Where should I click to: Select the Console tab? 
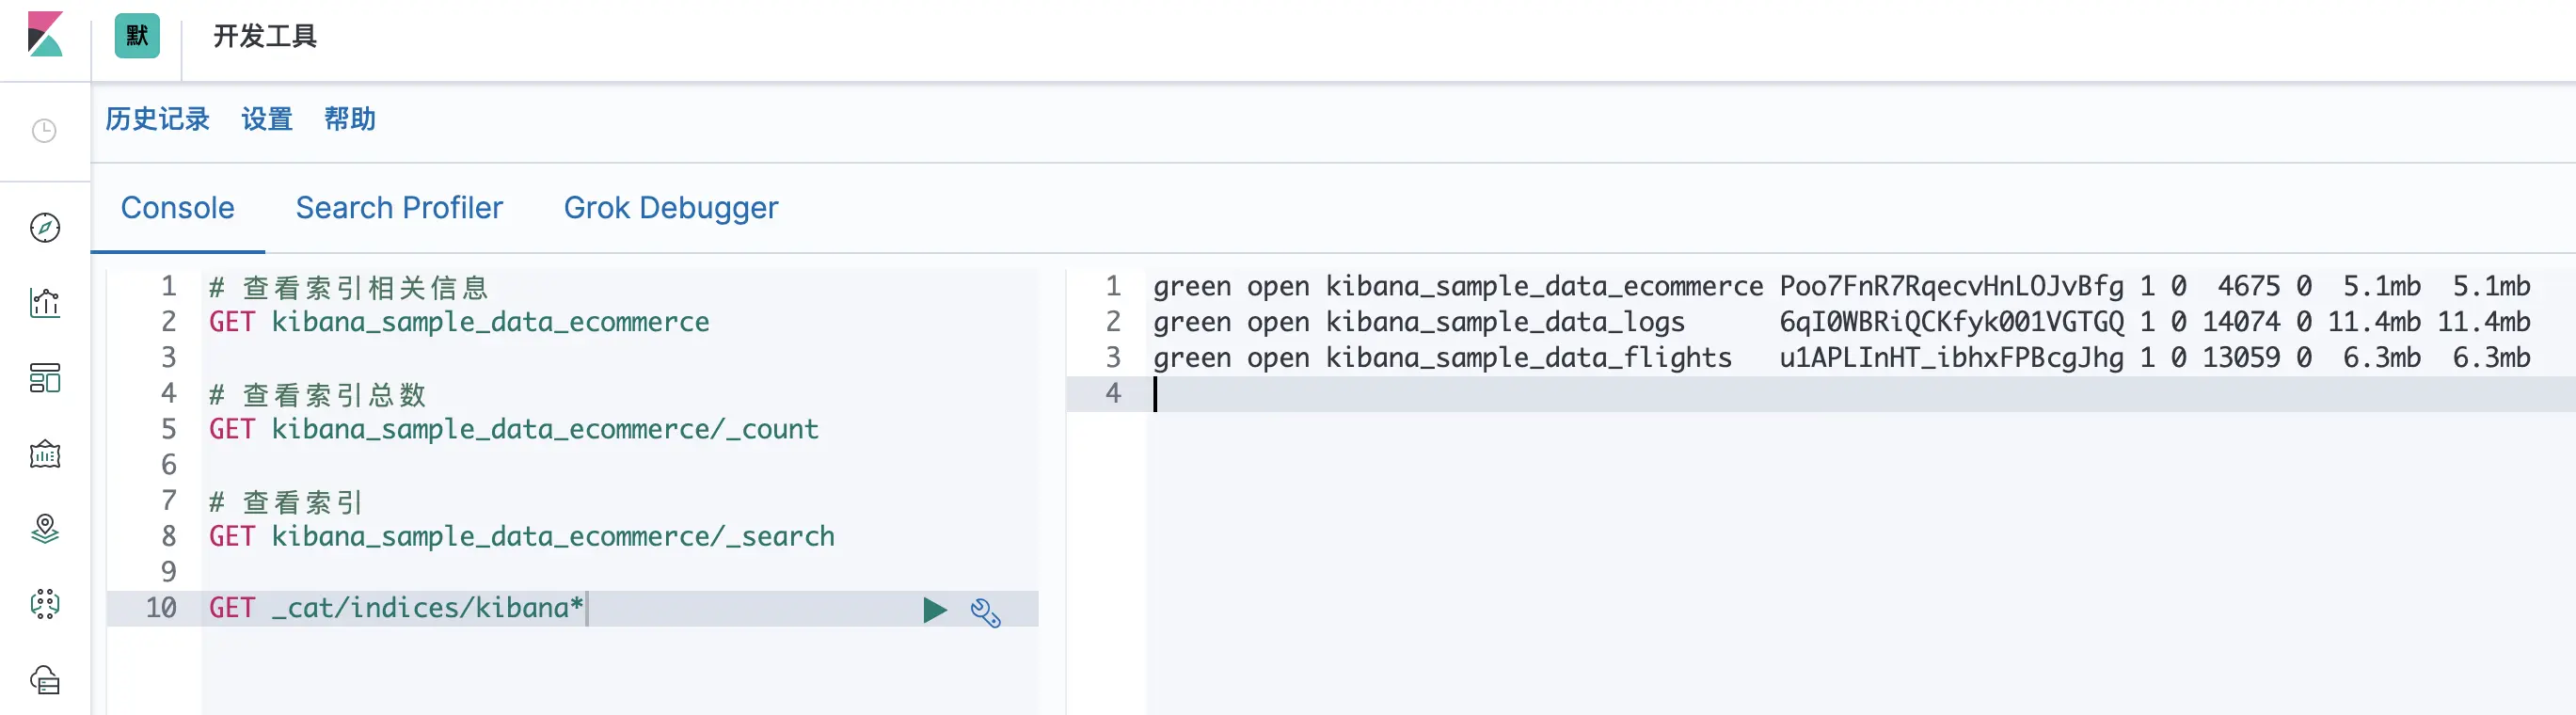[178, 208]
